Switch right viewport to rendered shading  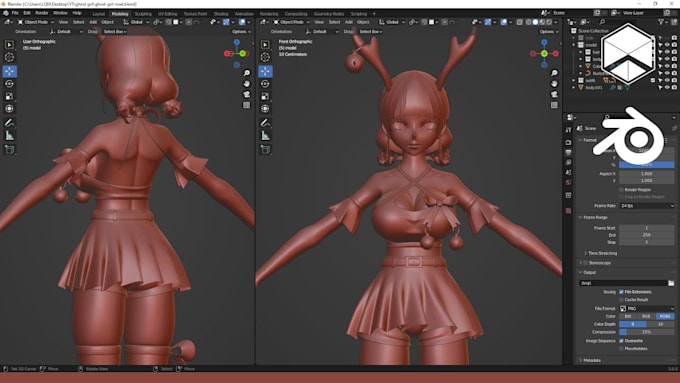(549, 22)
